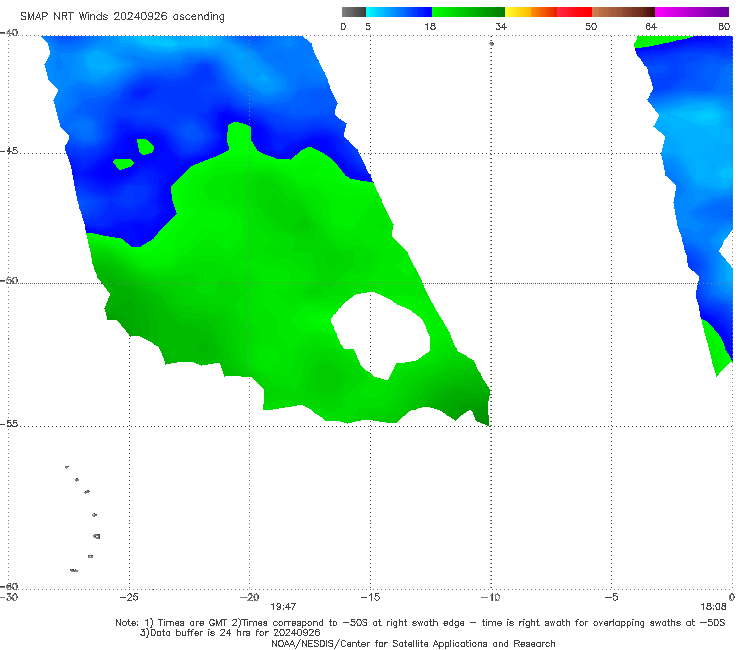740x650 pixels.
Task: Click the NOAA/NESDIS Center for Satellite Applications credit
Action: click(413, 643)
